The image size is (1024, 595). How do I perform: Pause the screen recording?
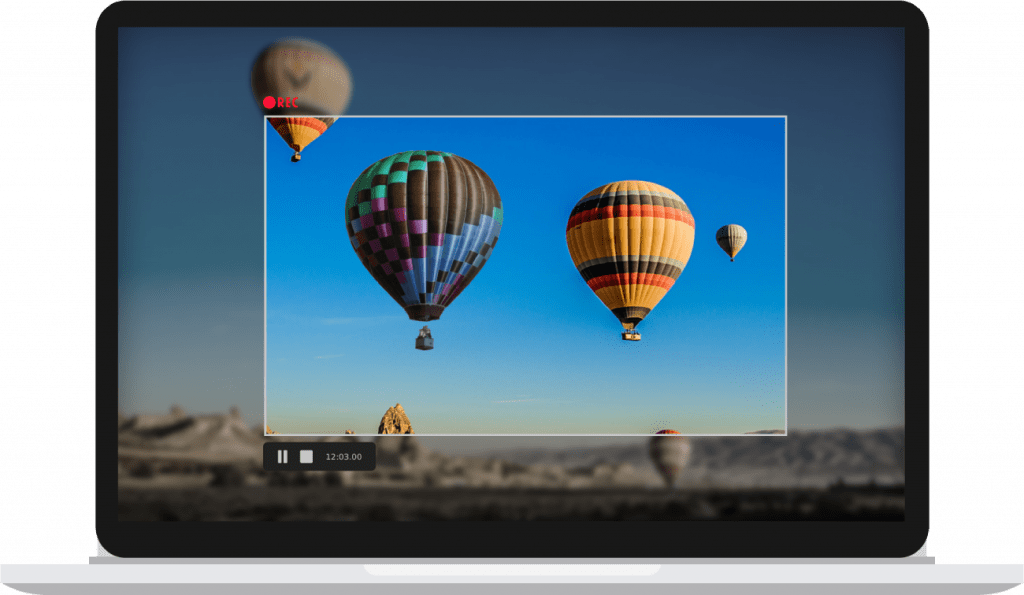(x=282, y=457)
